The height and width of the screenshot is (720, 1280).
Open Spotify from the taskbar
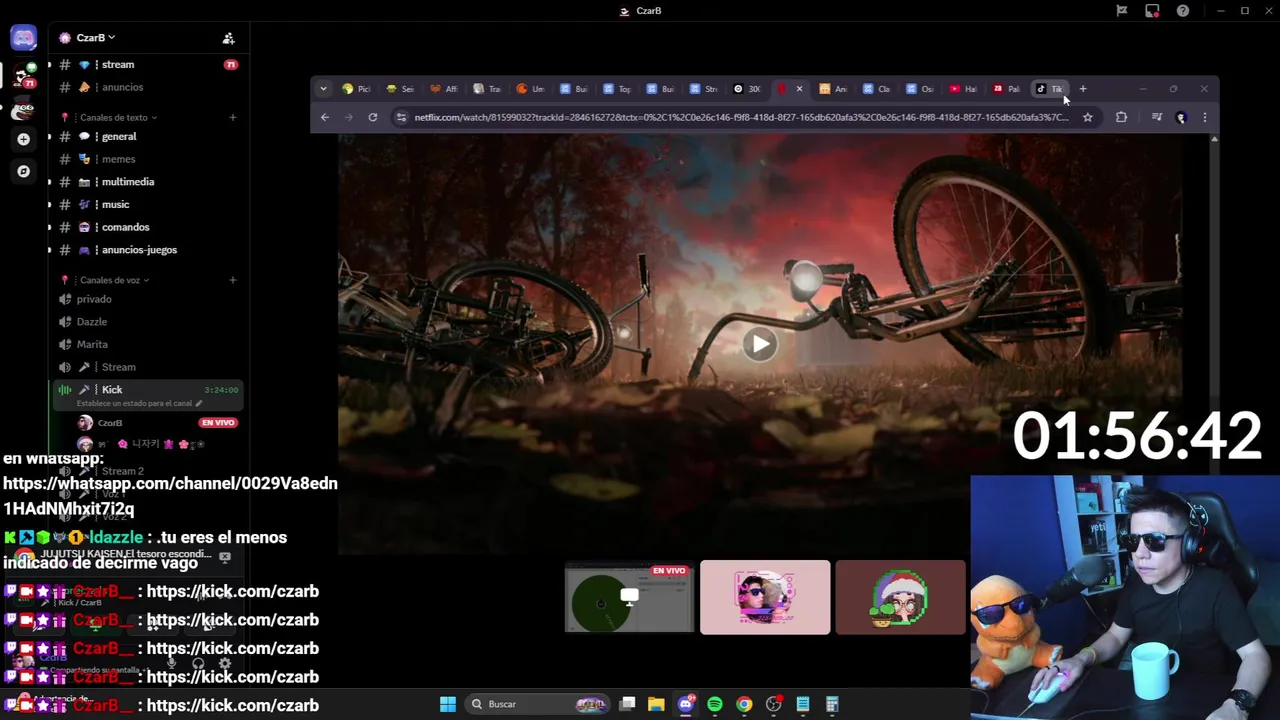click(714, 704)
